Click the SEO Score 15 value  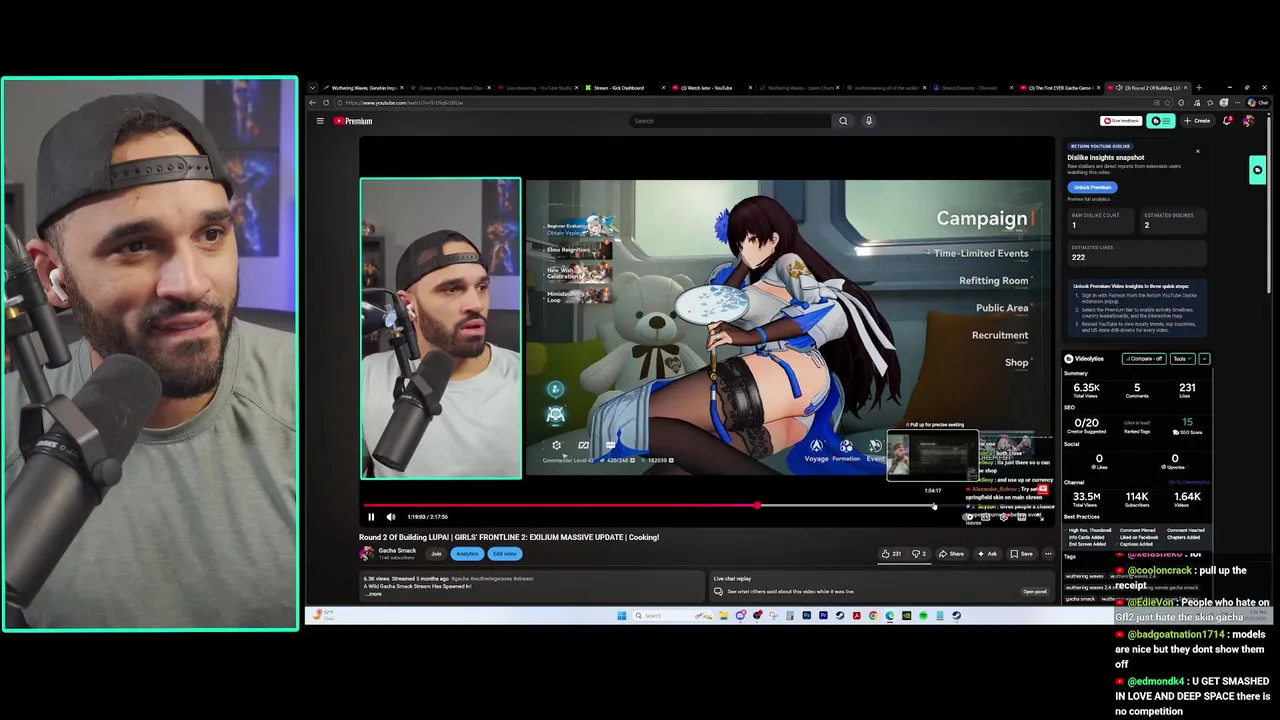1188,422
